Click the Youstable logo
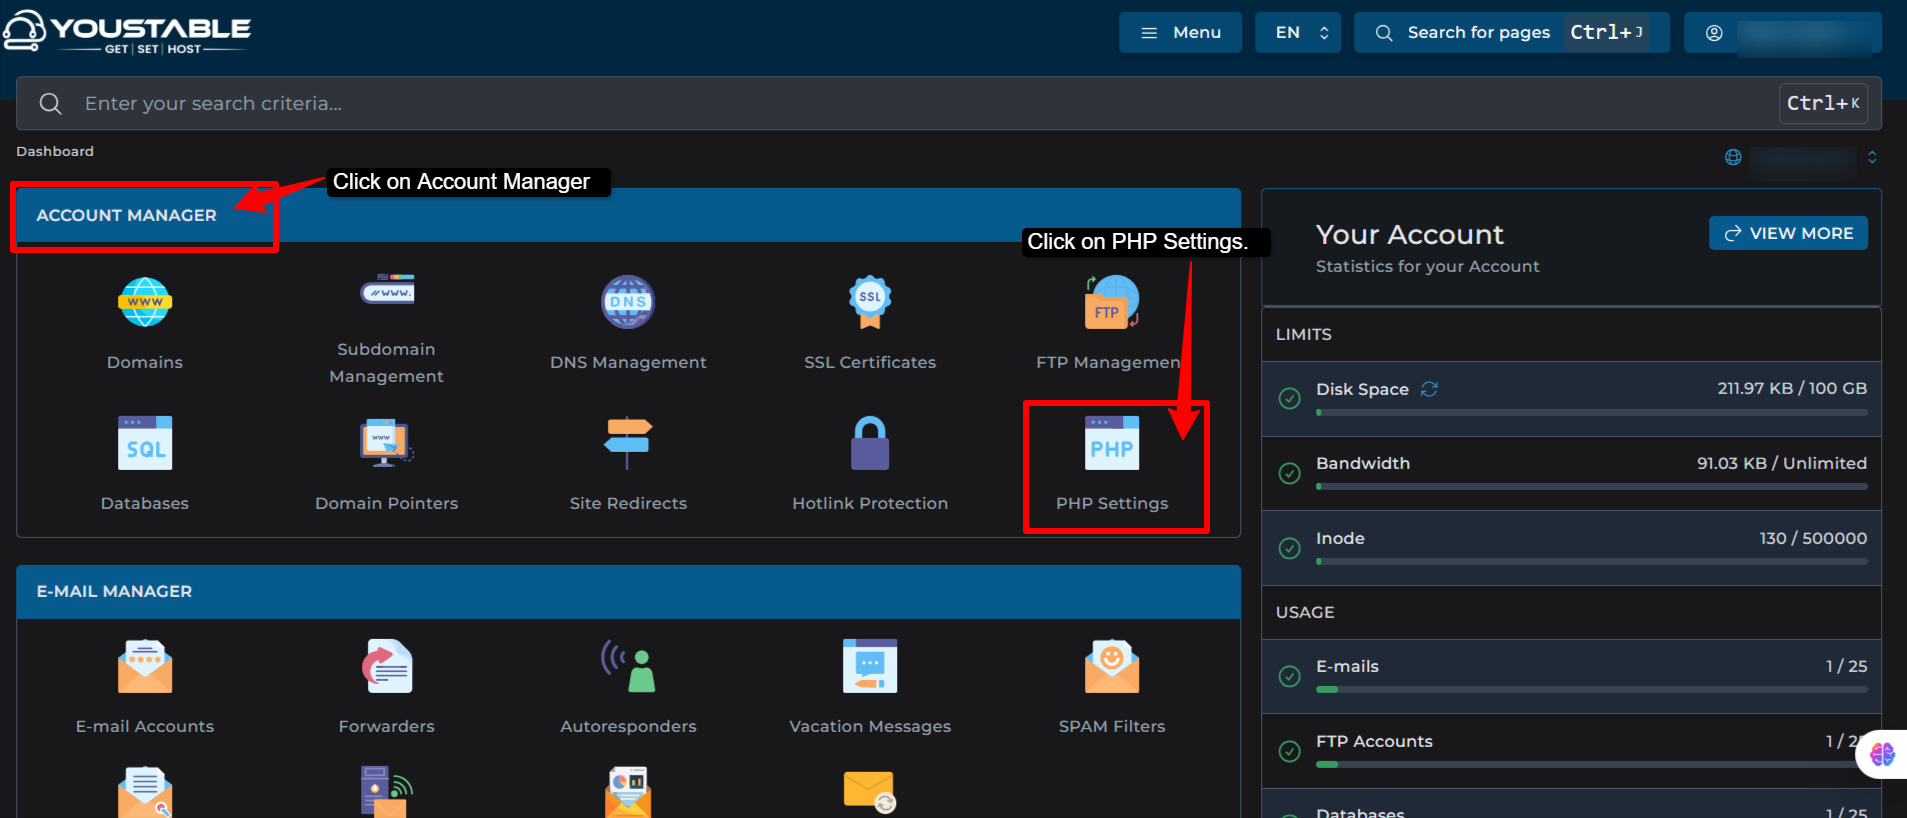This screenshot has height=818, width=1907. point(127,31)
